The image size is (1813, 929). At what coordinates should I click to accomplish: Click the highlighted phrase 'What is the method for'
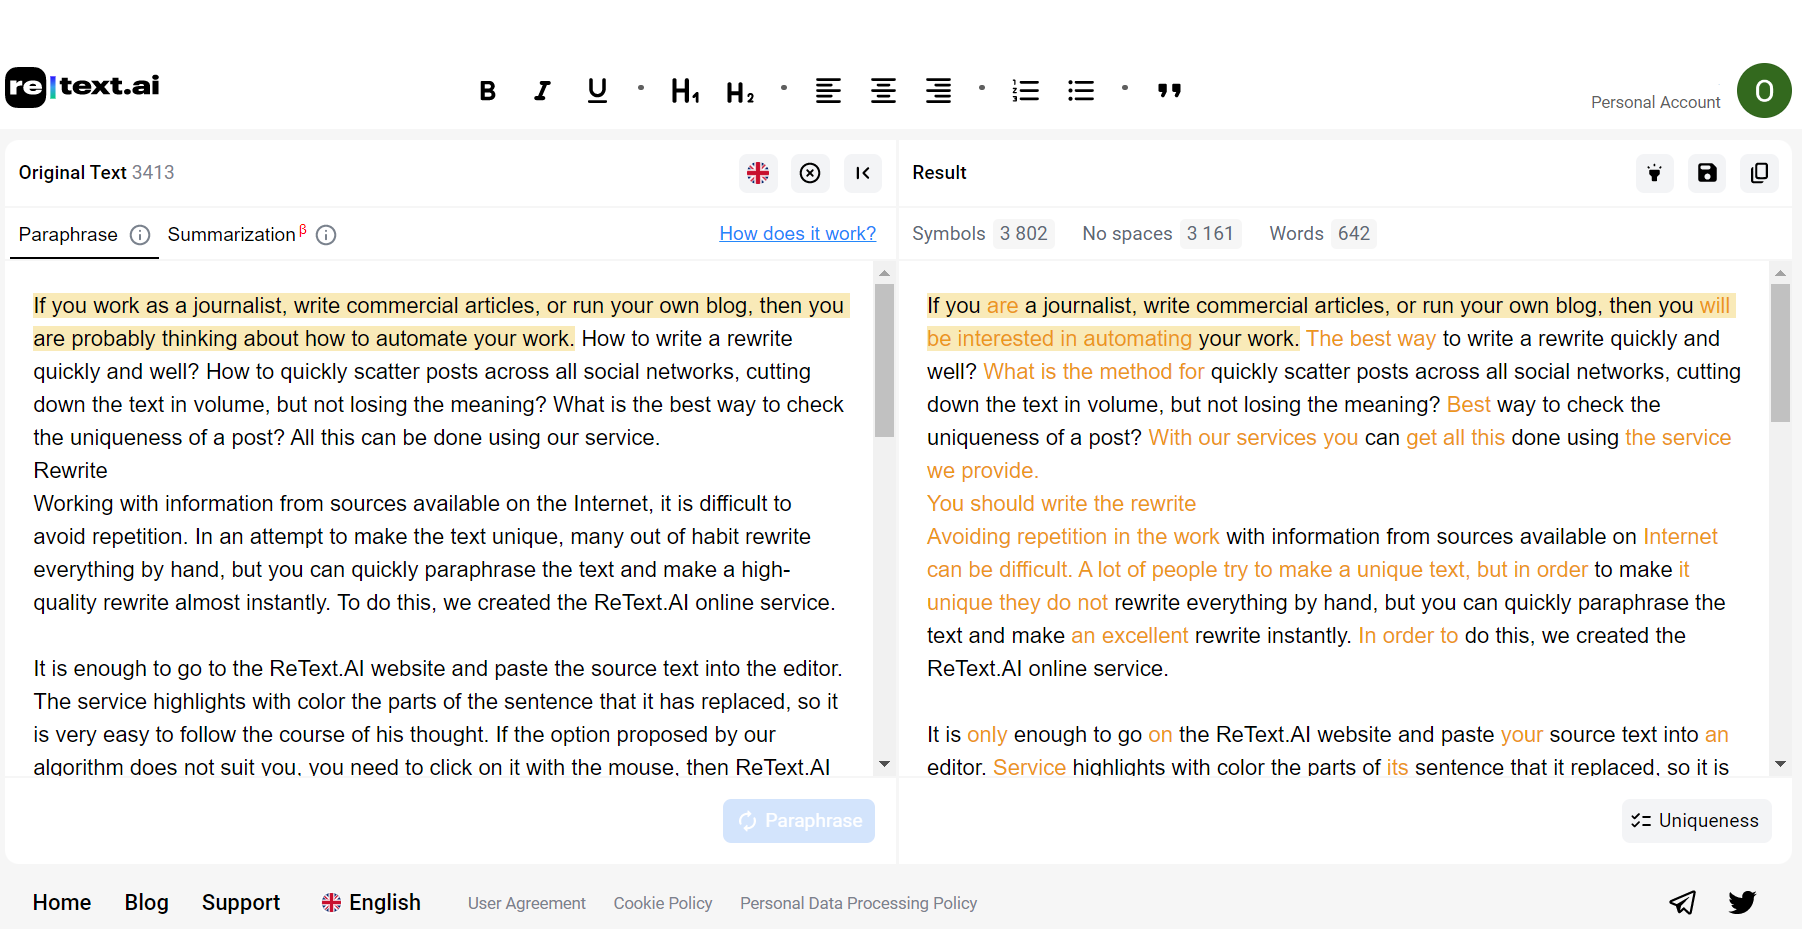pos(1094,372)
